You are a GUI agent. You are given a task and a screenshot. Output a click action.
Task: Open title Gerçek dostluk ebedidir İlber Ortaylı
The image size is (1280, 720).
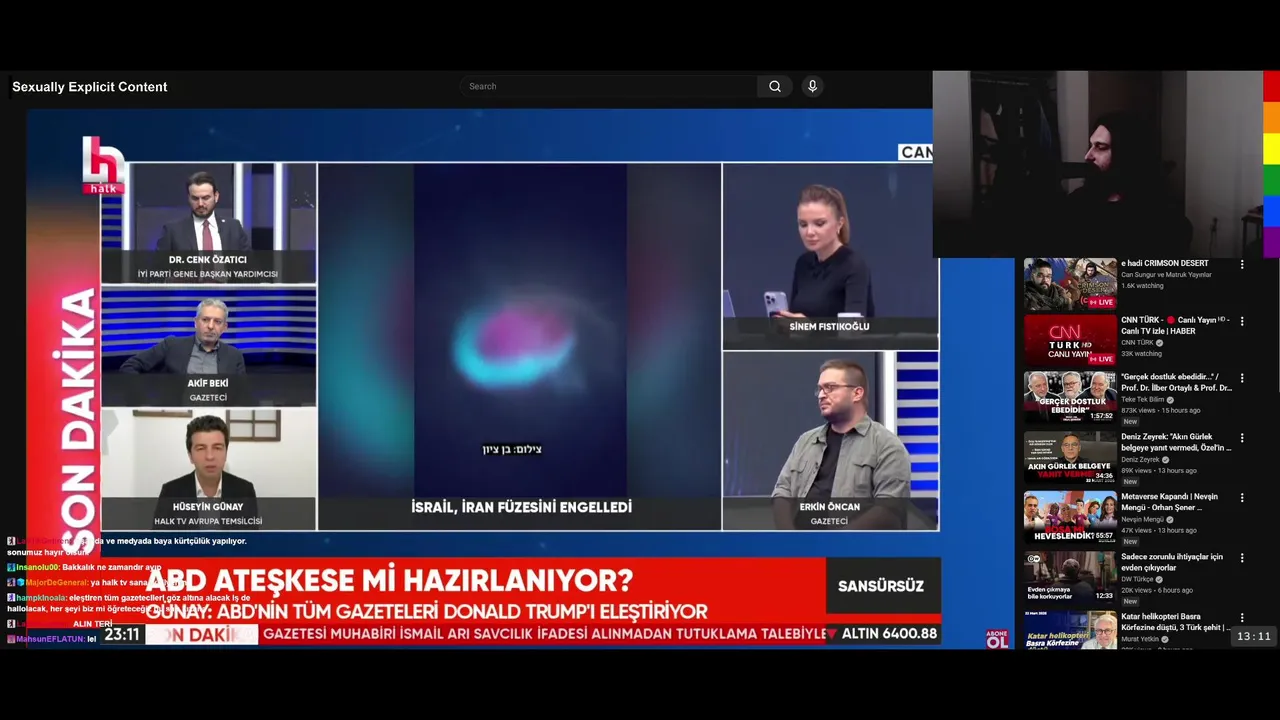(1176, 383)
